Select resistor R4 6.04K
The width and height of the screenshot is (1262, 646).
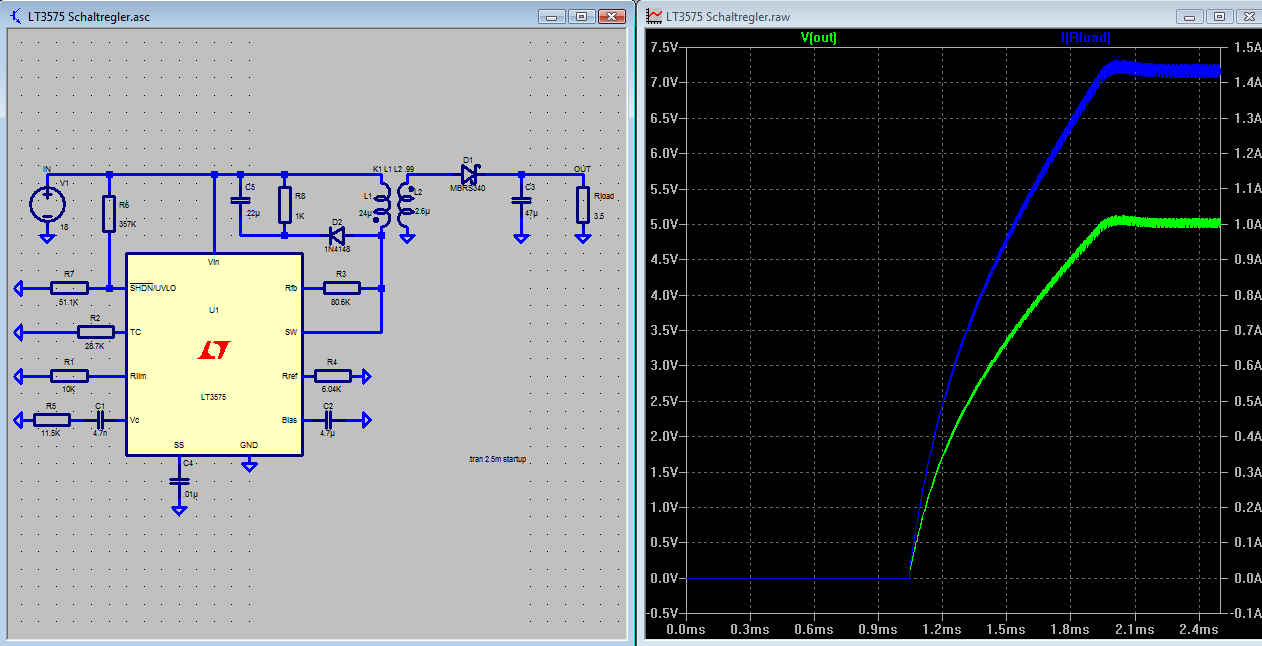pos(334,376)
